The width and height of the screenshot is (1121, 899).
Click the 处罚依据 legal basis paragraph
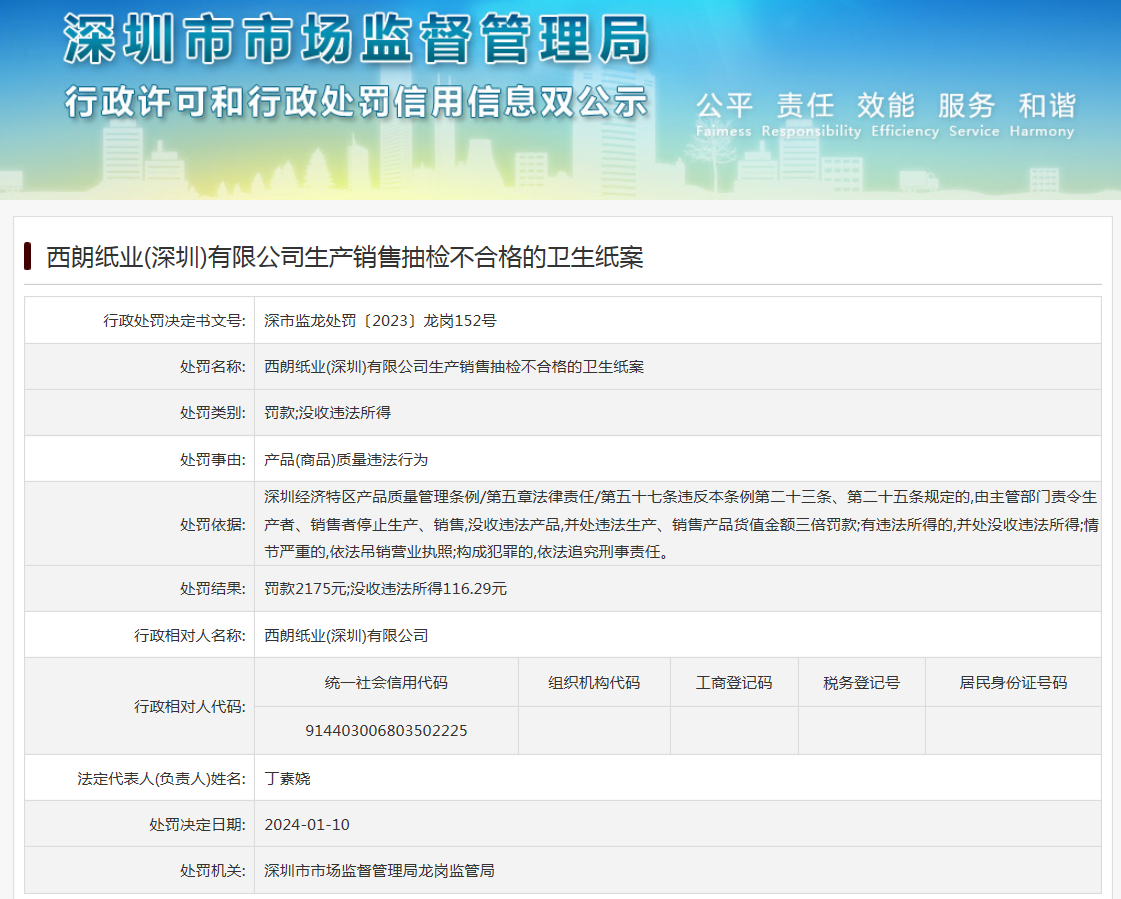(680, 524)
